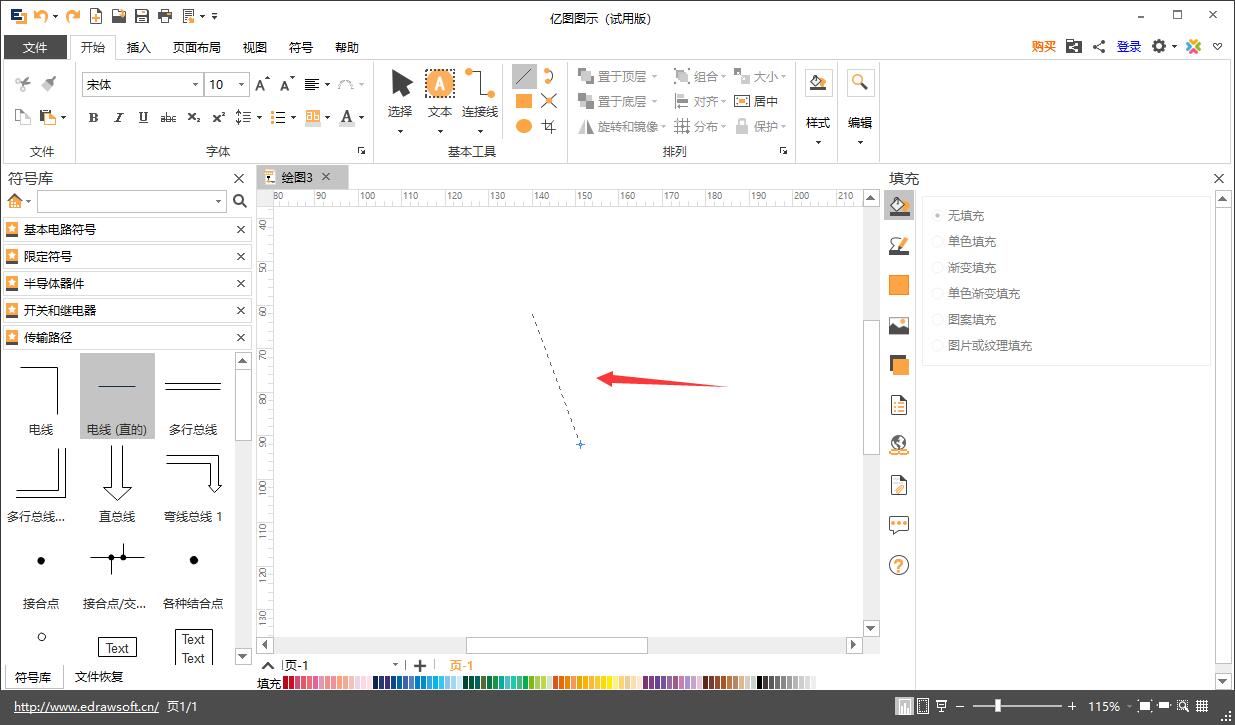Activate the Select pointer tool

point(401,83)
